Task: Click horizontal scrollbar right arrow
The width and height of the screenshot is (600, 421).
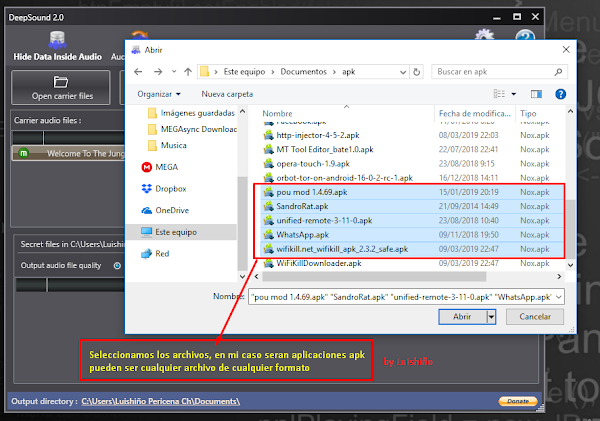Action: pos(559,276)
